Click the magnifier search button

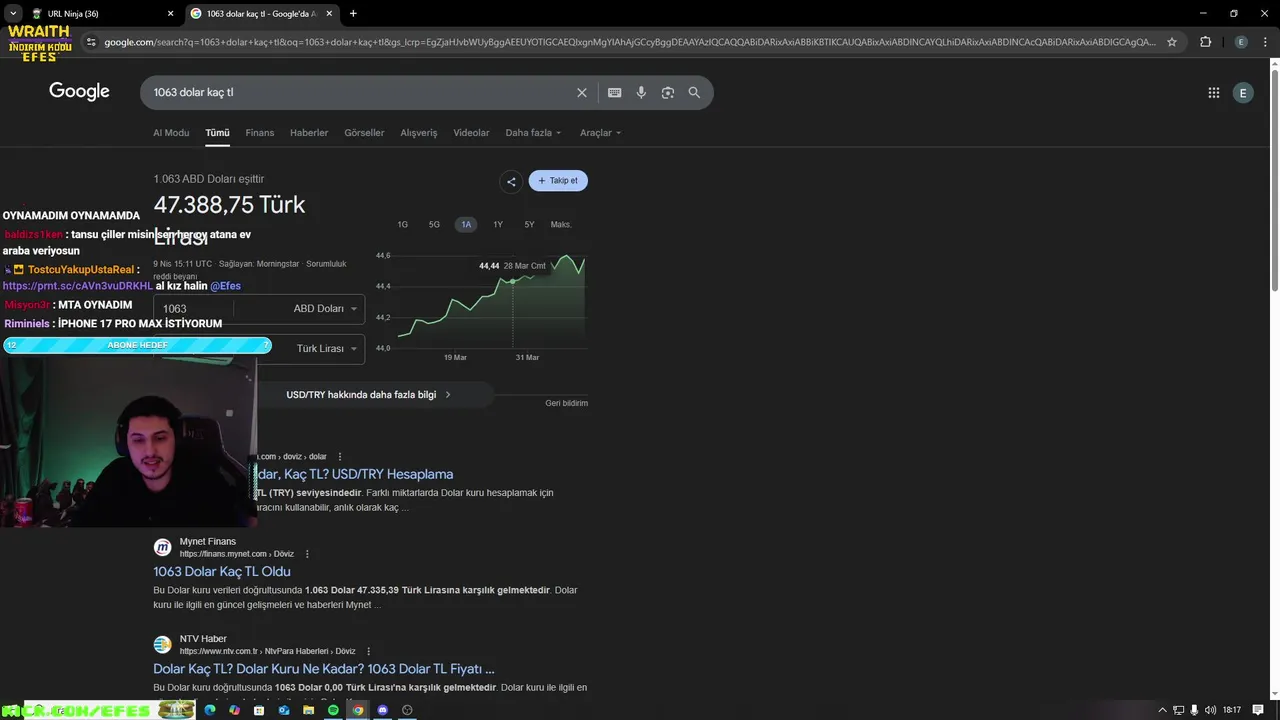694,92
